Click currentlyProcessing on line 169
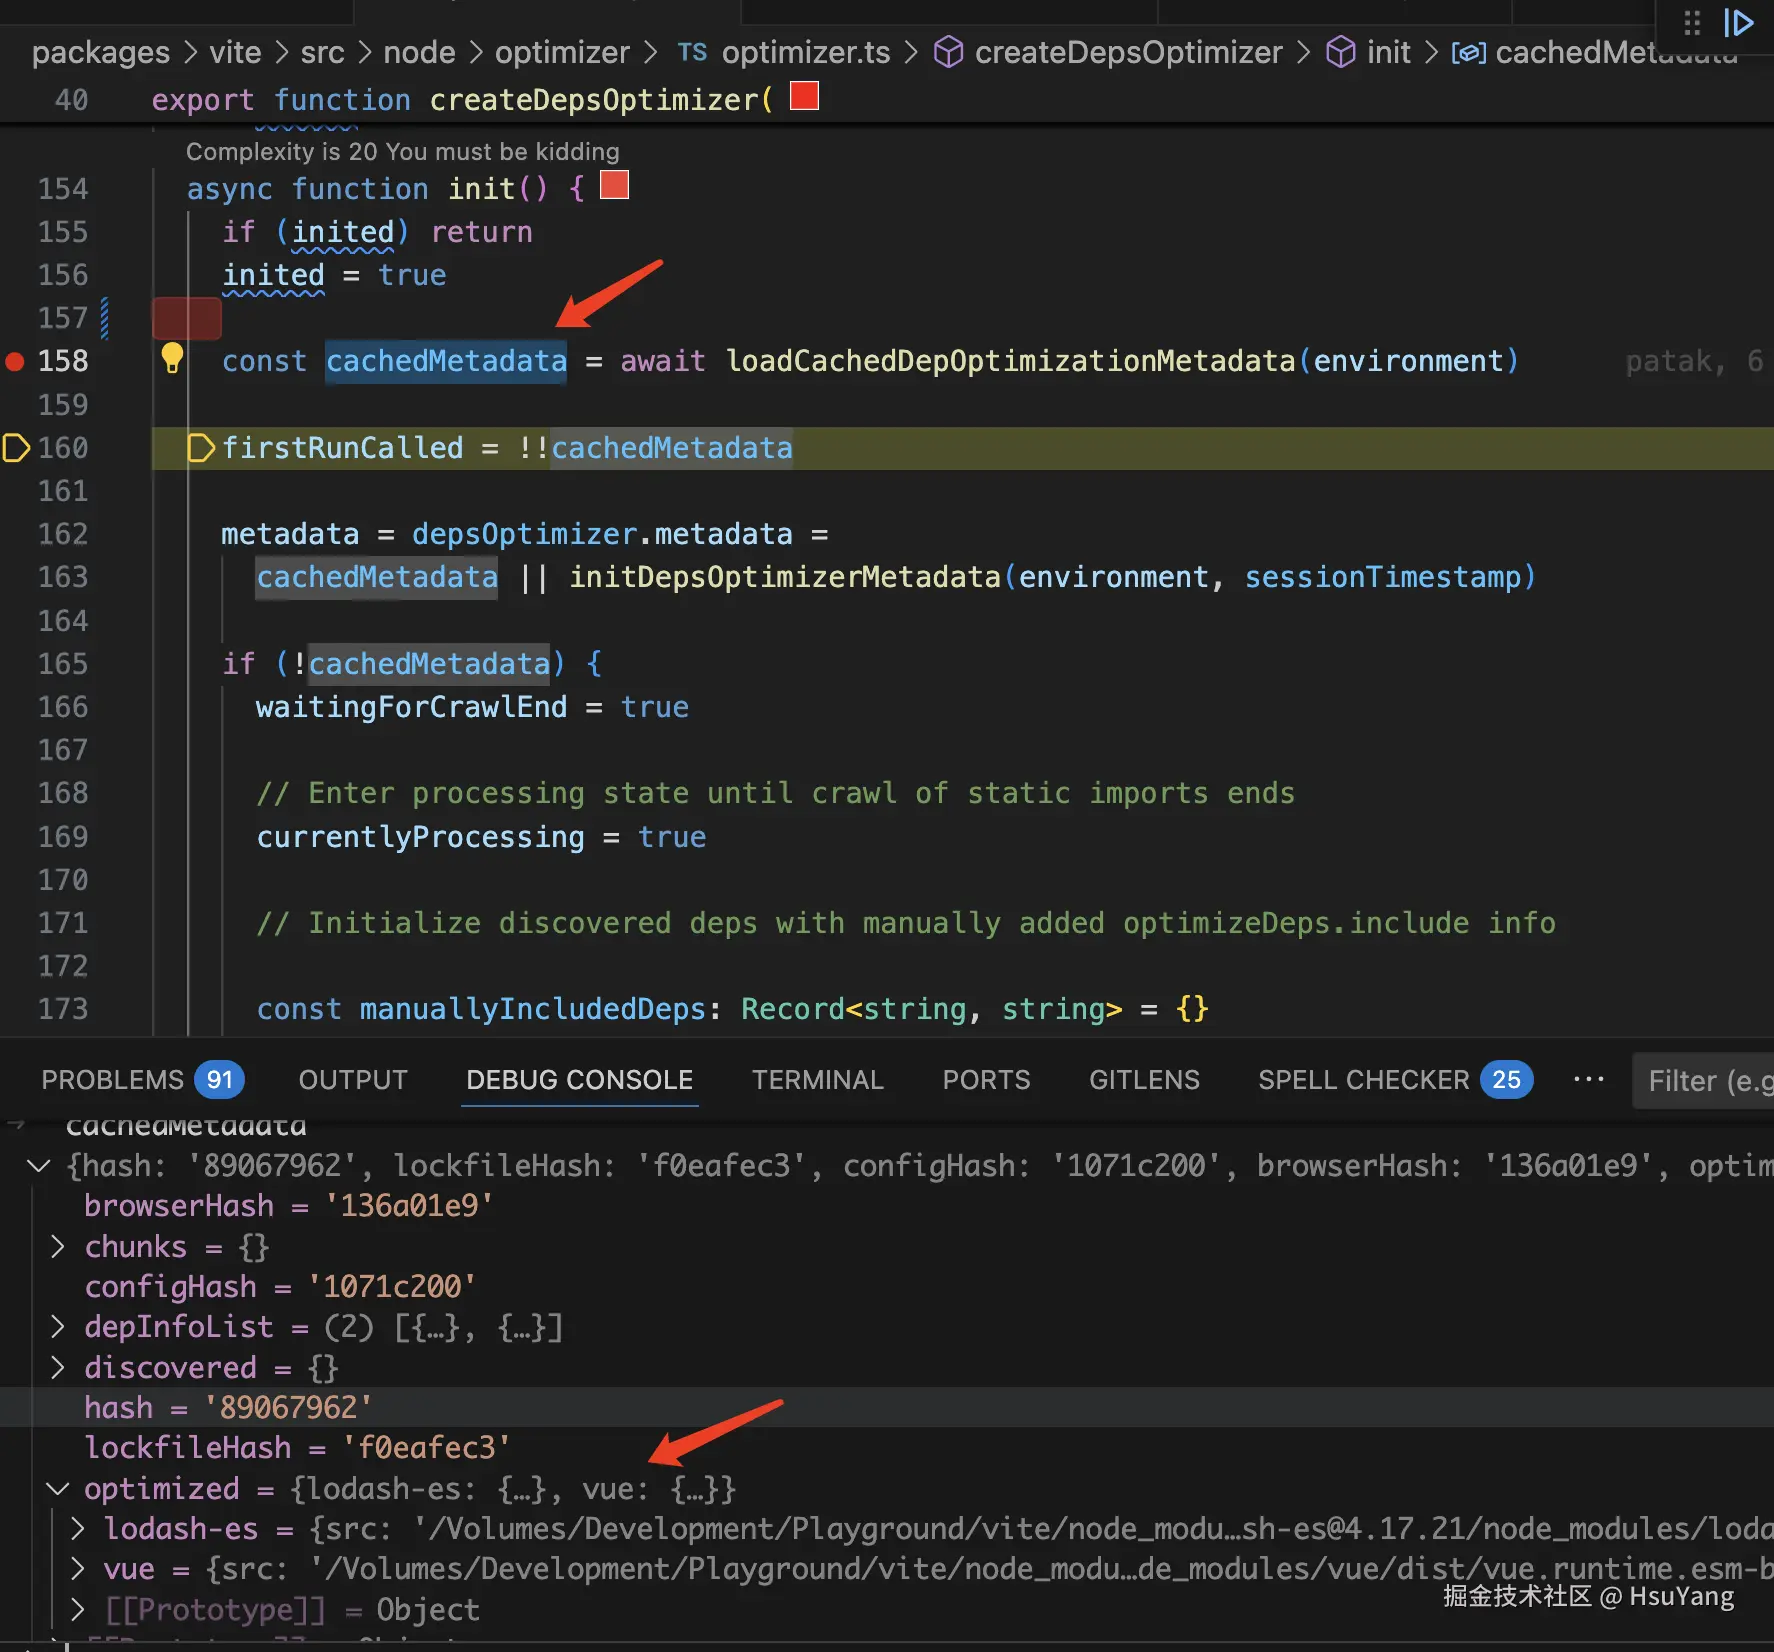The width and height of the screenshot is (1774, 1652). (x=420, y=837)
